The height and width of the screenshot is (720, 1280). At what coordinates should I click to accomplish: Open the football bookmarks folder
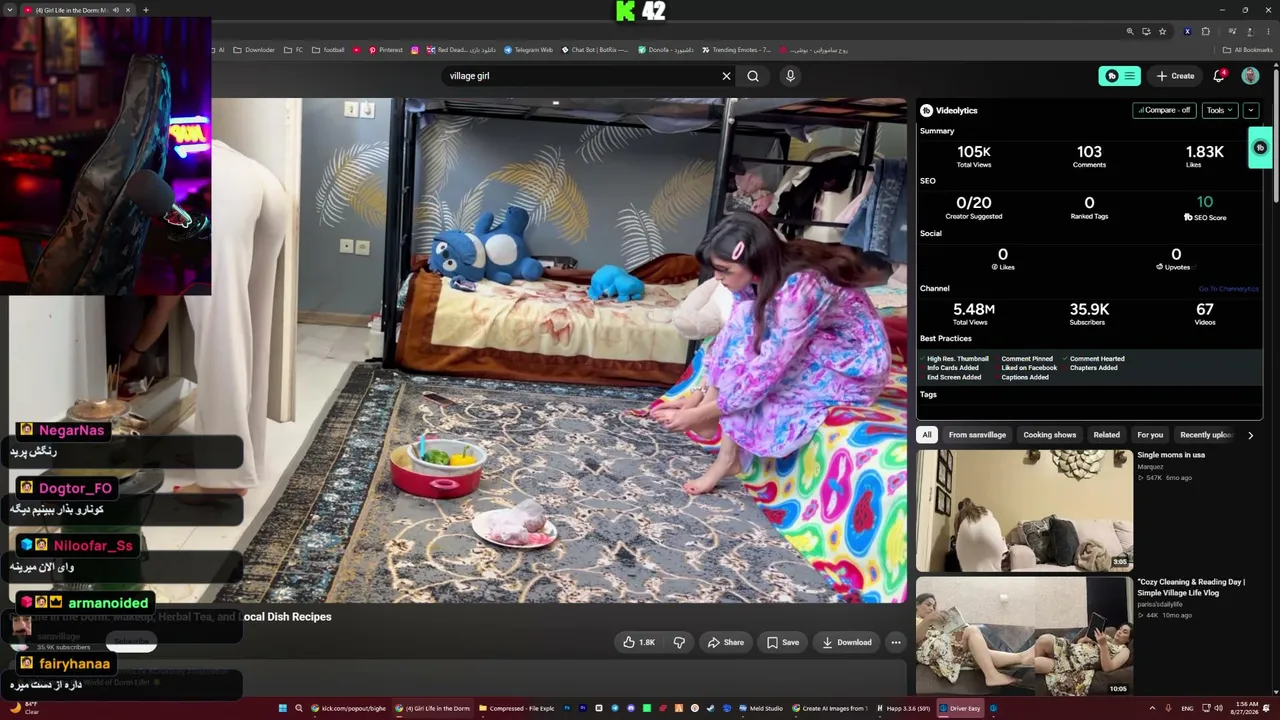(328, 50)
